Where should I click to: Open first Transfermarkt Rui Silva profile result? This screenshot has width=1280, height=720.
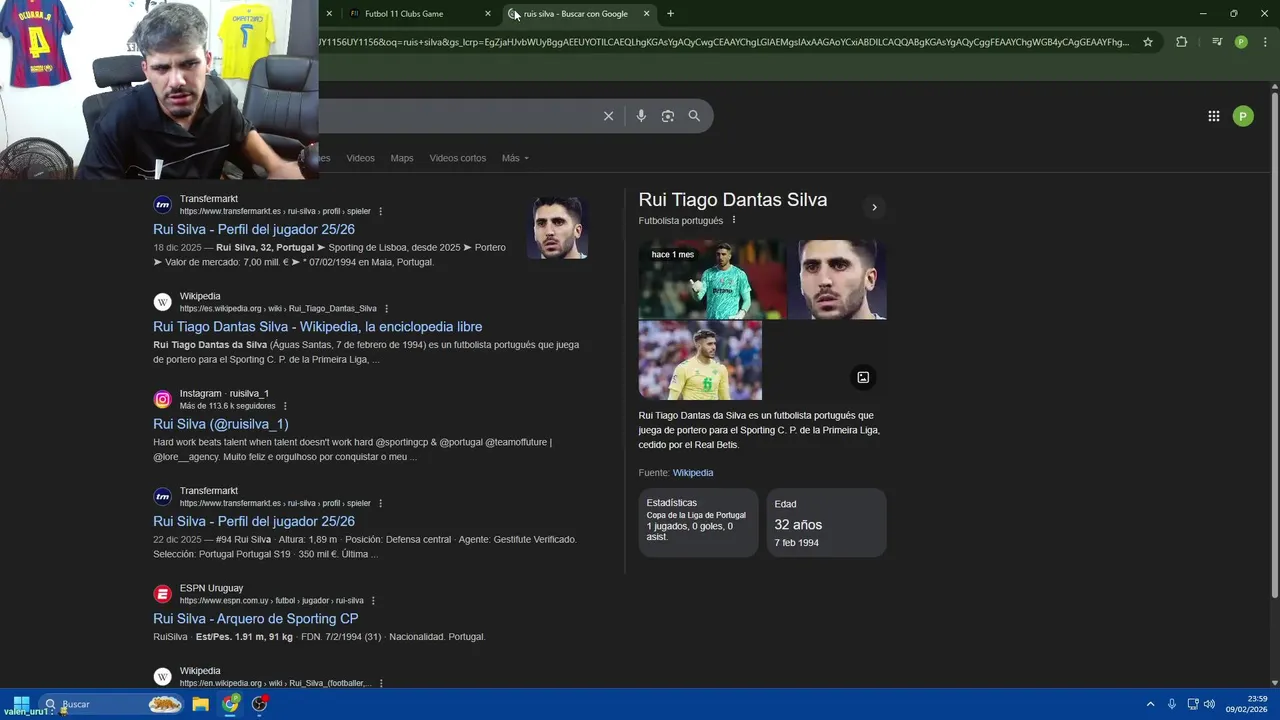pyautogui.click(x=254, y=229)
